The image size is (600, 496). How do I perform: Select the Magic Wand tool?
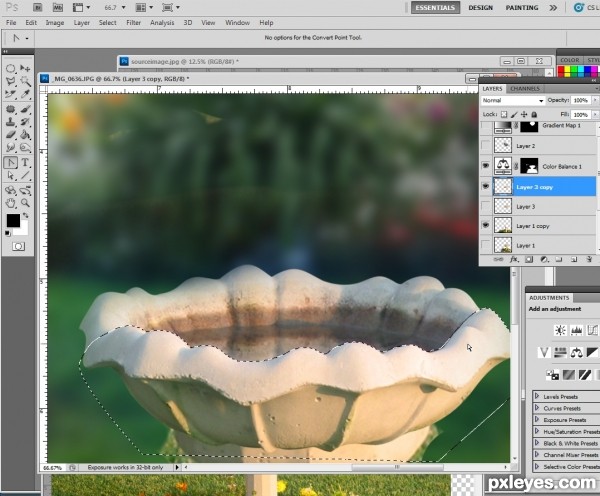(x=25, y=81)
